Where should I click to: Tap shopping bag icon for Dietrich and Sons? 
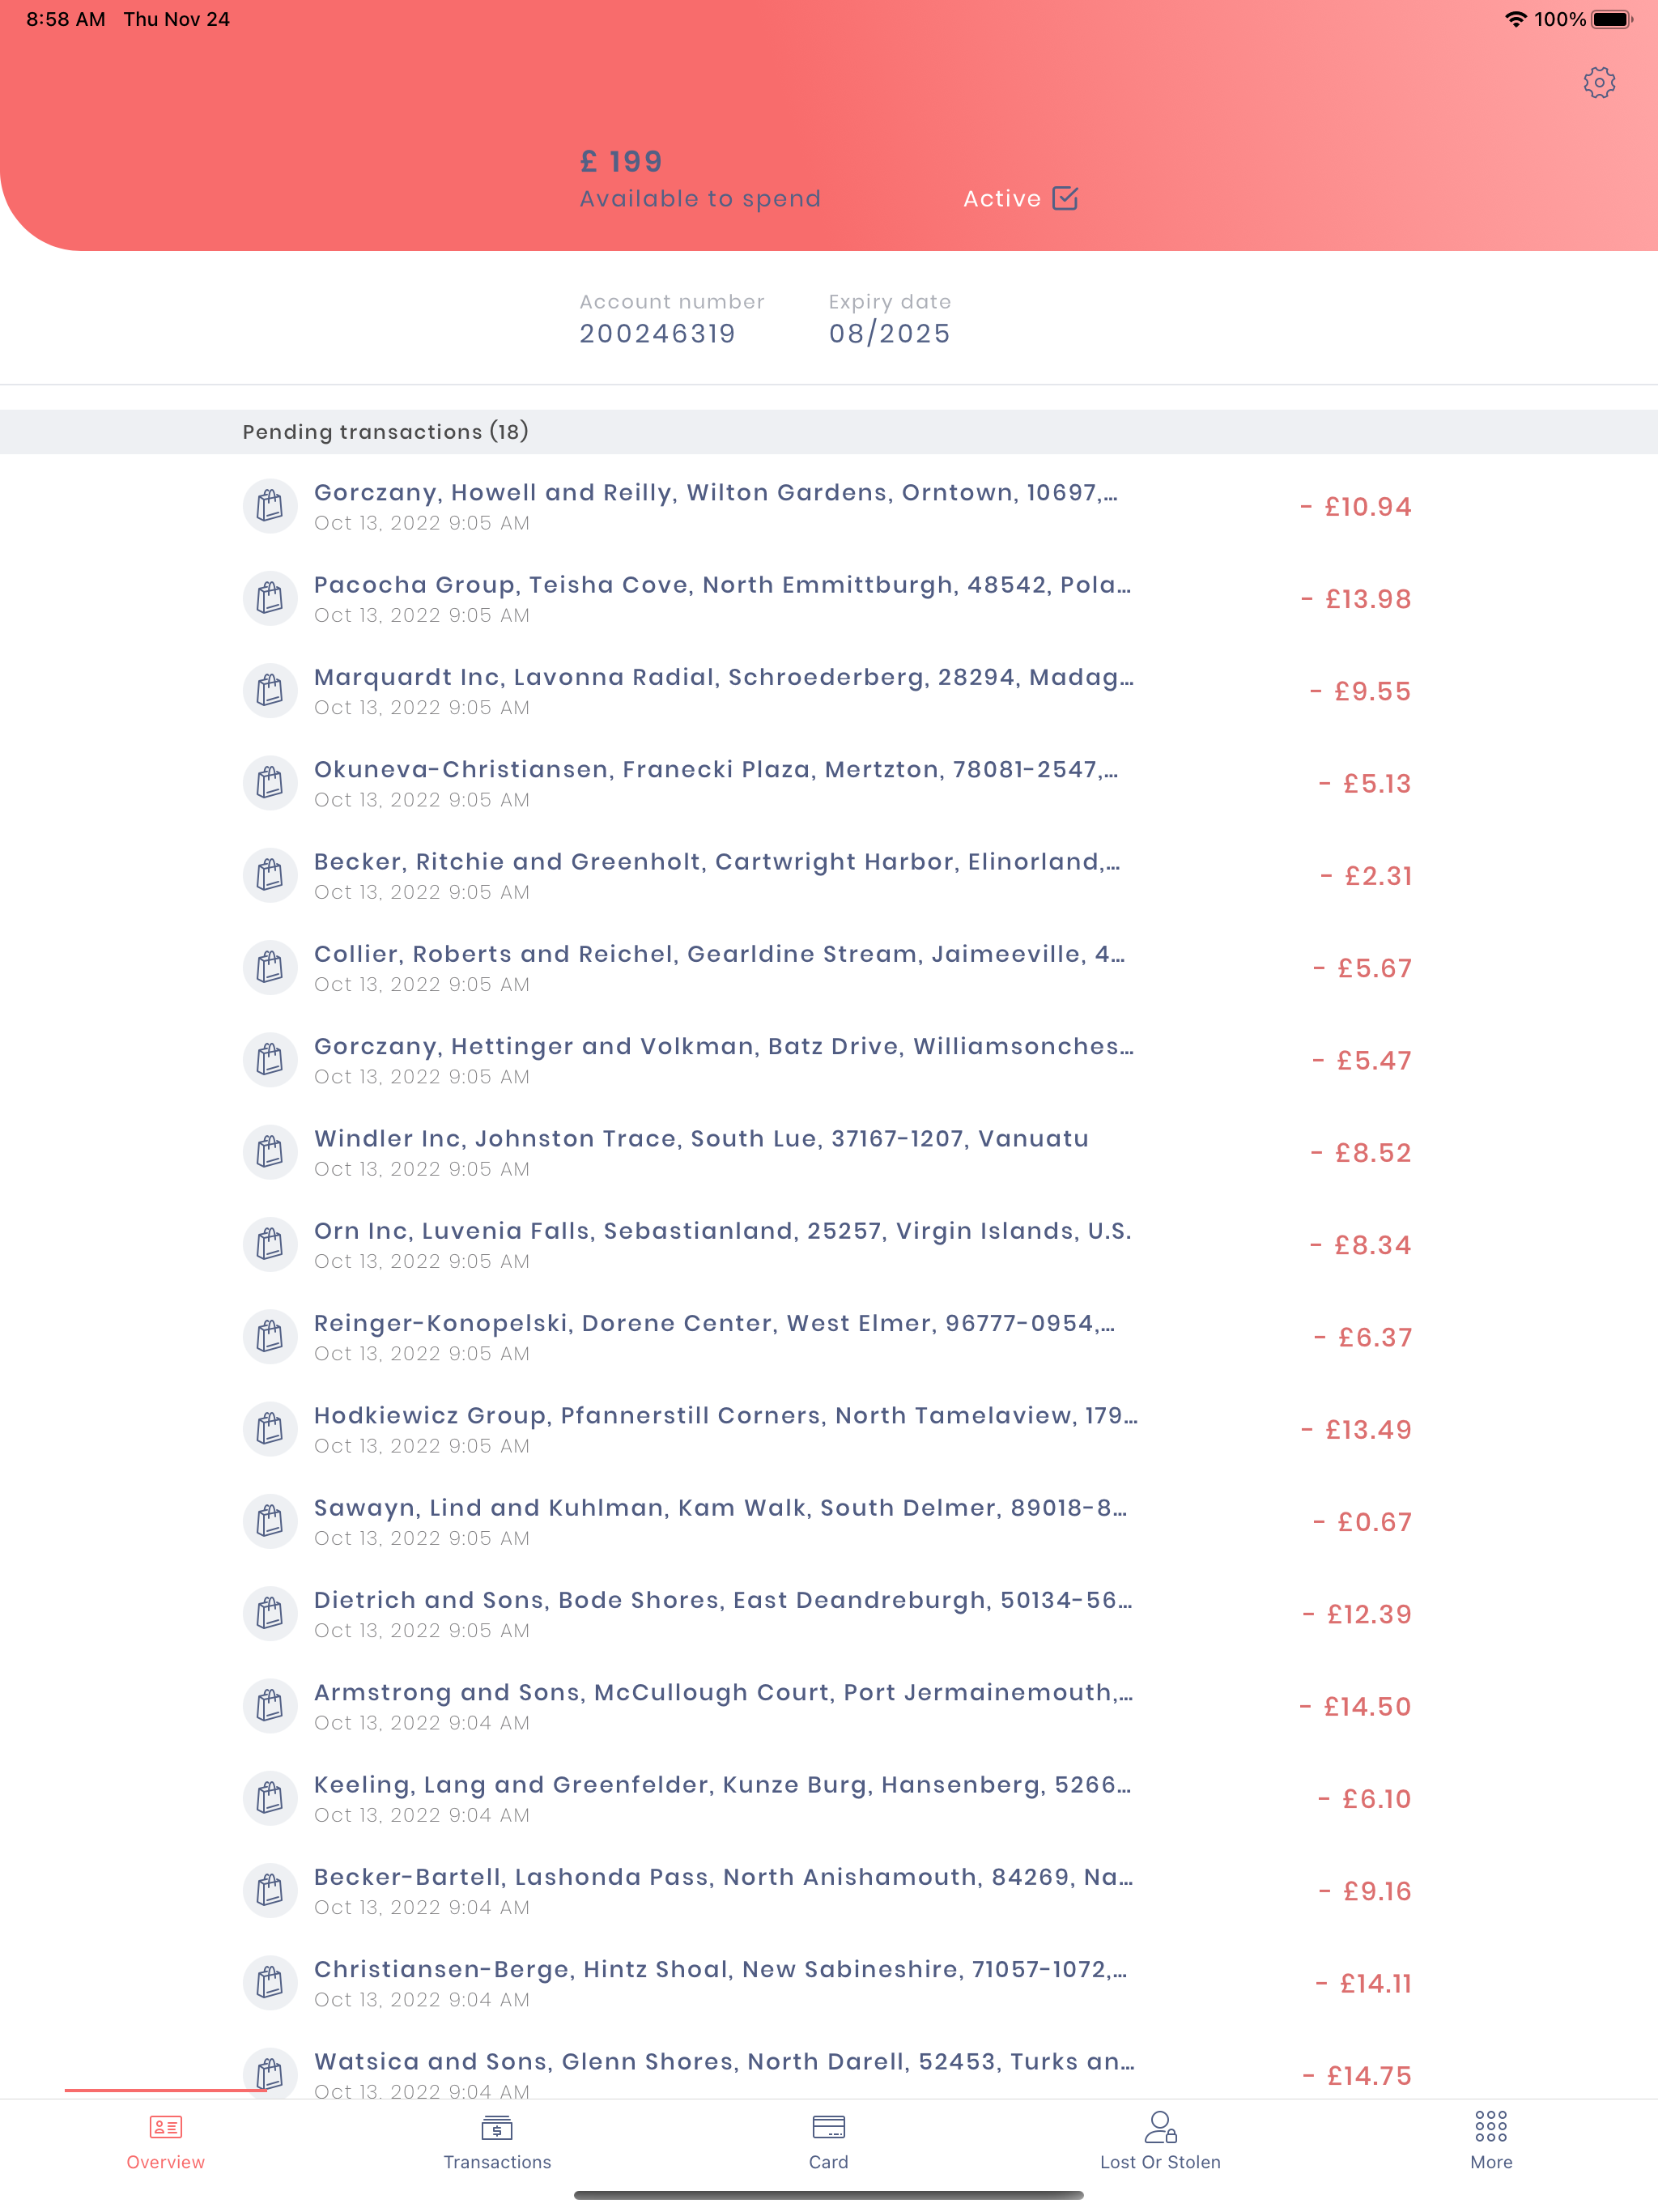click(270, 1614)
